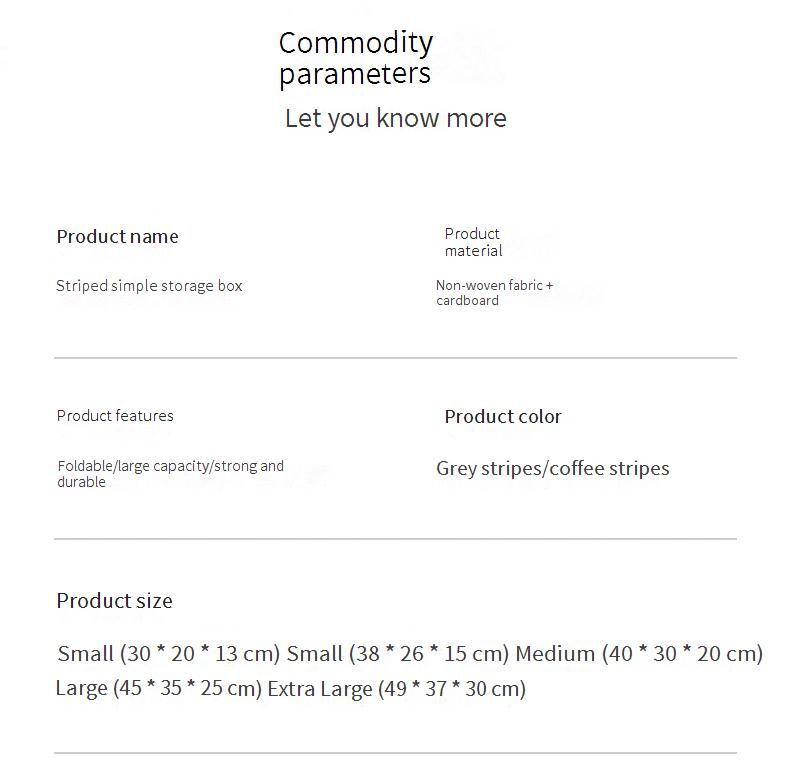Click the 'Grey stripes' color option text
The height and width of the screenshot is (779, 790).
pyautogui.click(x=489, y=468)
